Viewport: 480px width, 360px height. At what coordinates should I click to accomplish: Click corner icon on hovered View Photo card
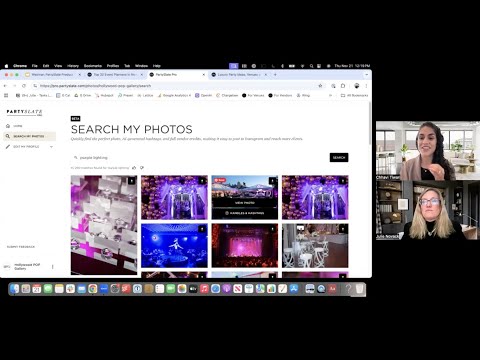click(272, 181)
